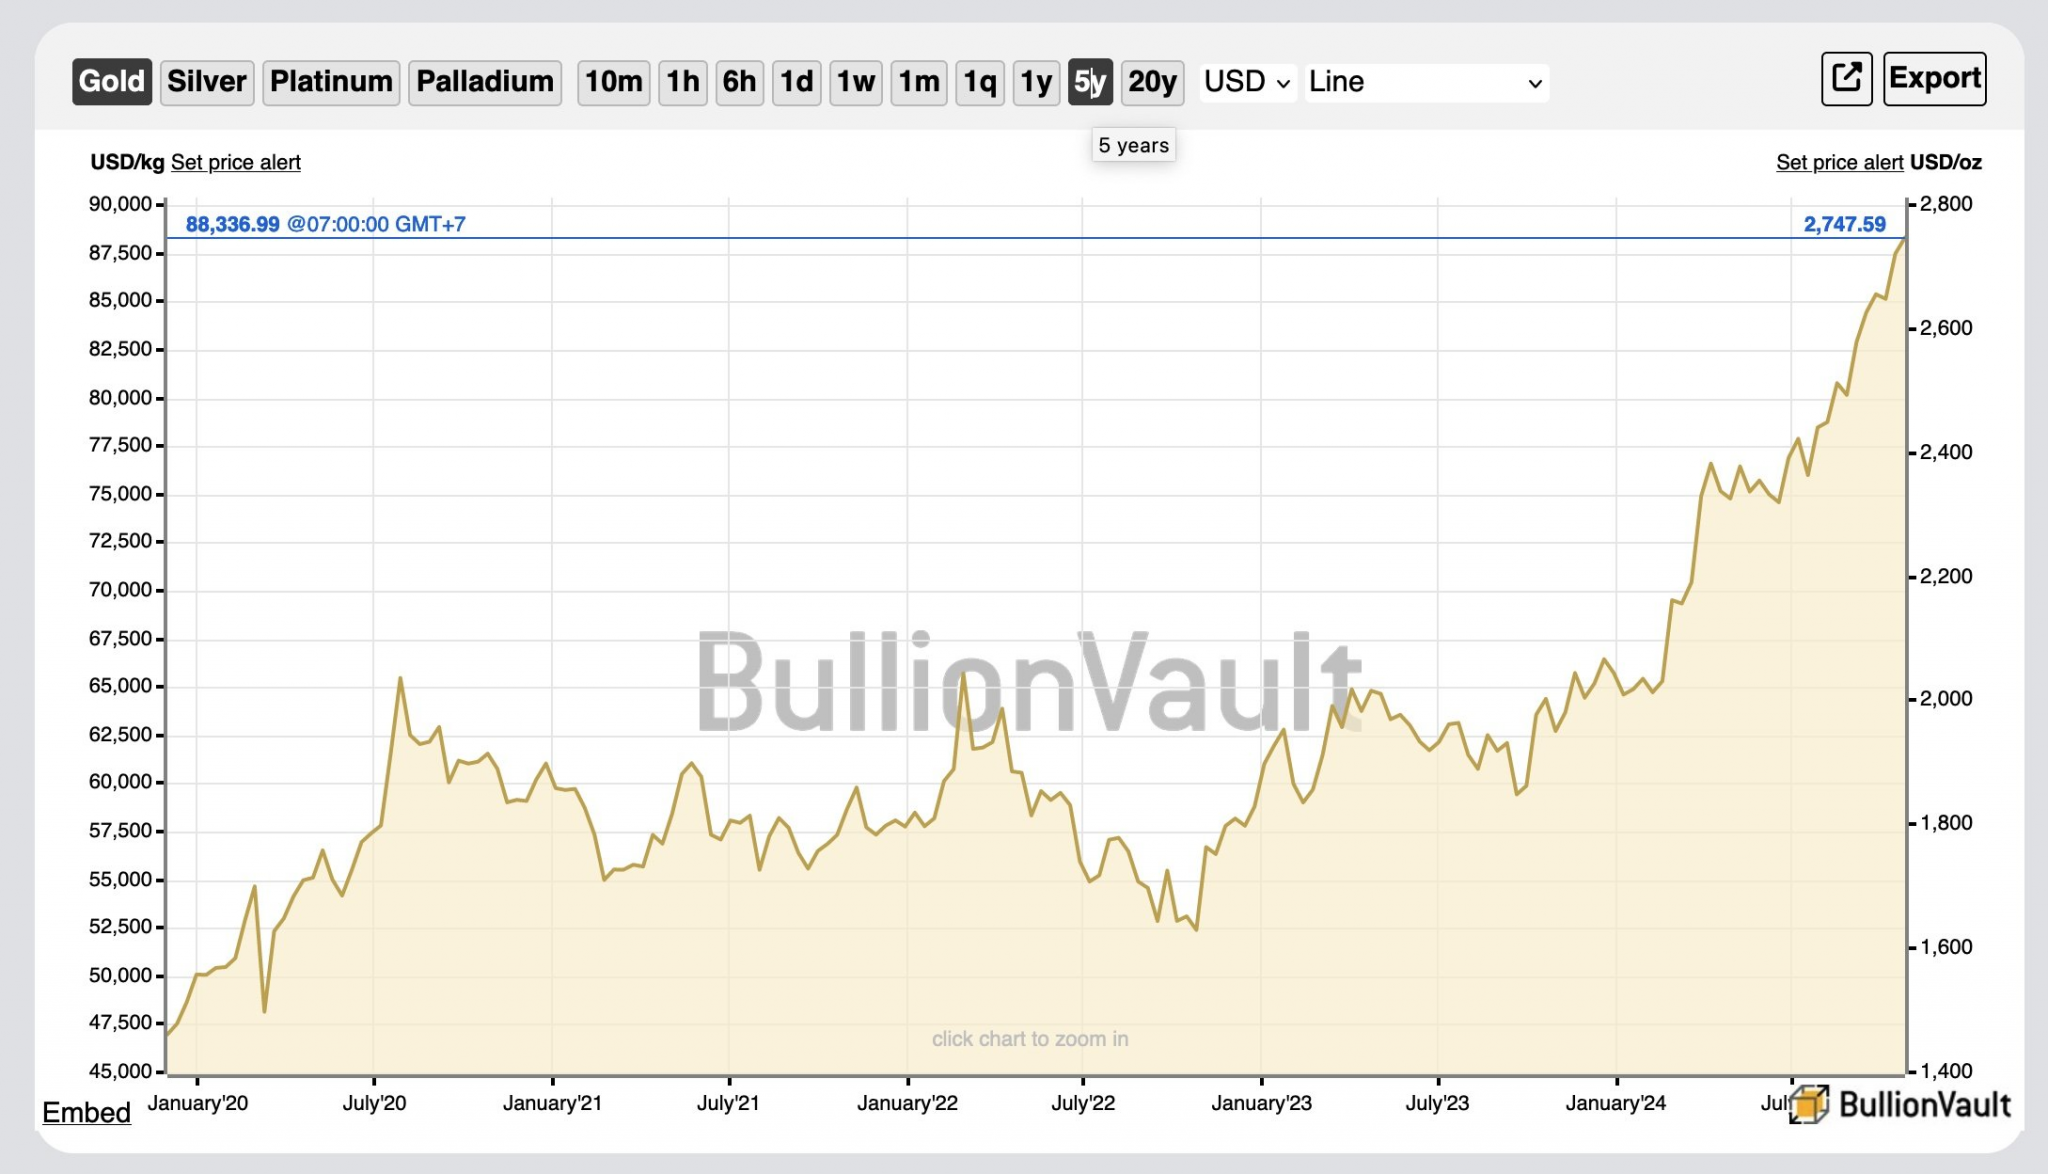Select the 5y time range
The image size is (2048, 1174).
1090,82
